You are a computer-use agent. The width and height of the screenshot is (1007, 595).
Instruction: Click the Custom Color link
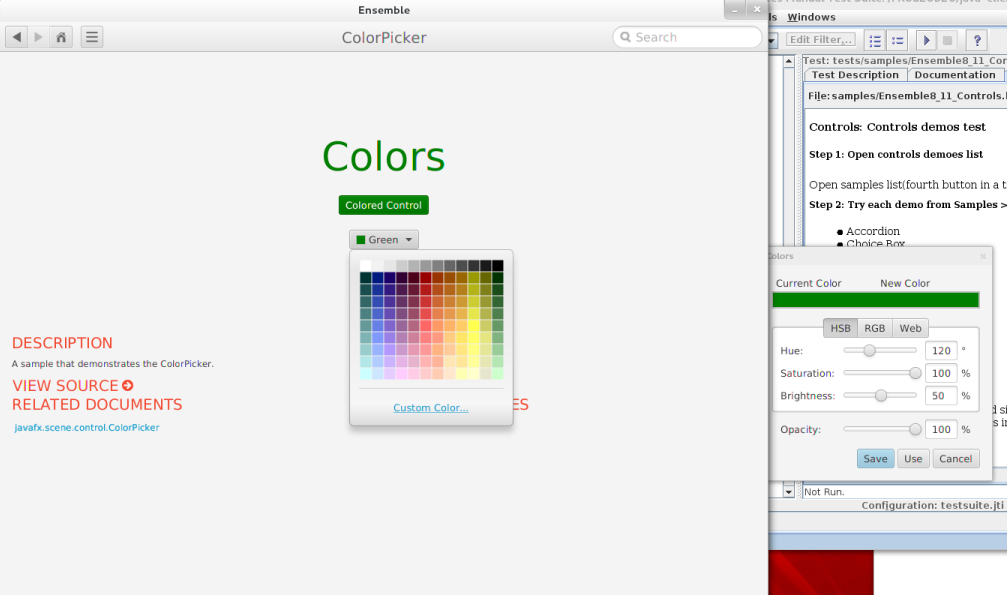click(430, 408)
